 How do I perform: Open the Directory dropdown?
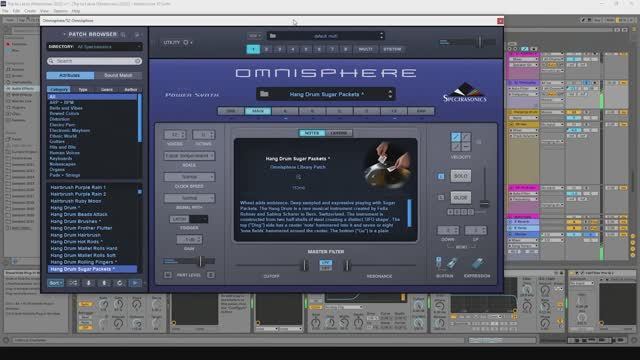(x=94, y=47)
